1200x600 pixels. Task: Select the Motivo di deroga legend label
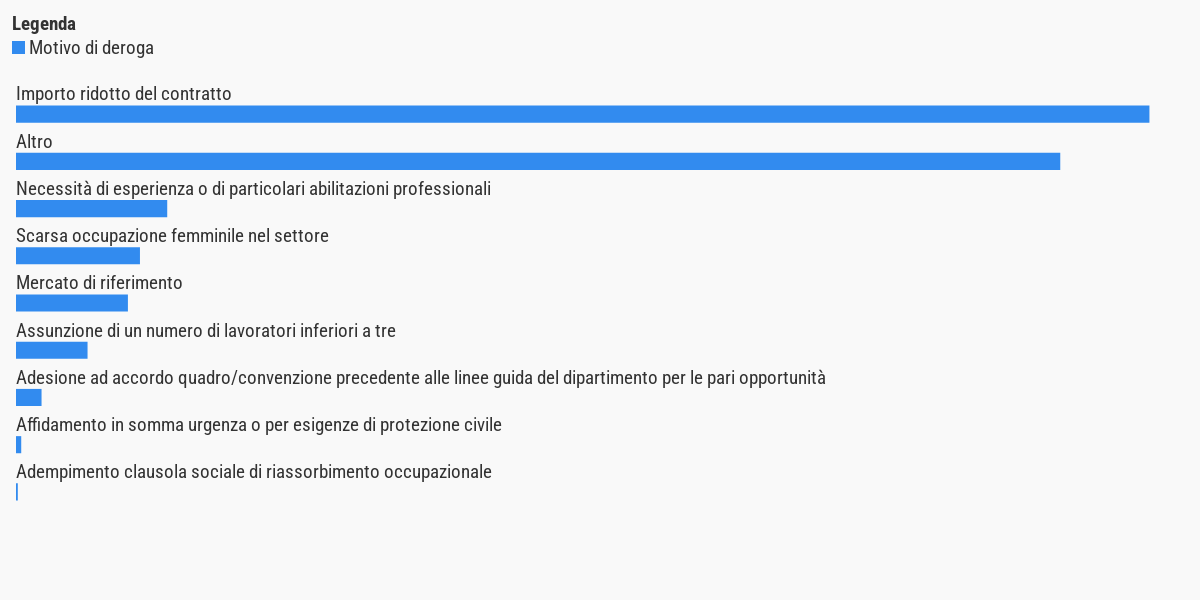click(x=91, y=48)
